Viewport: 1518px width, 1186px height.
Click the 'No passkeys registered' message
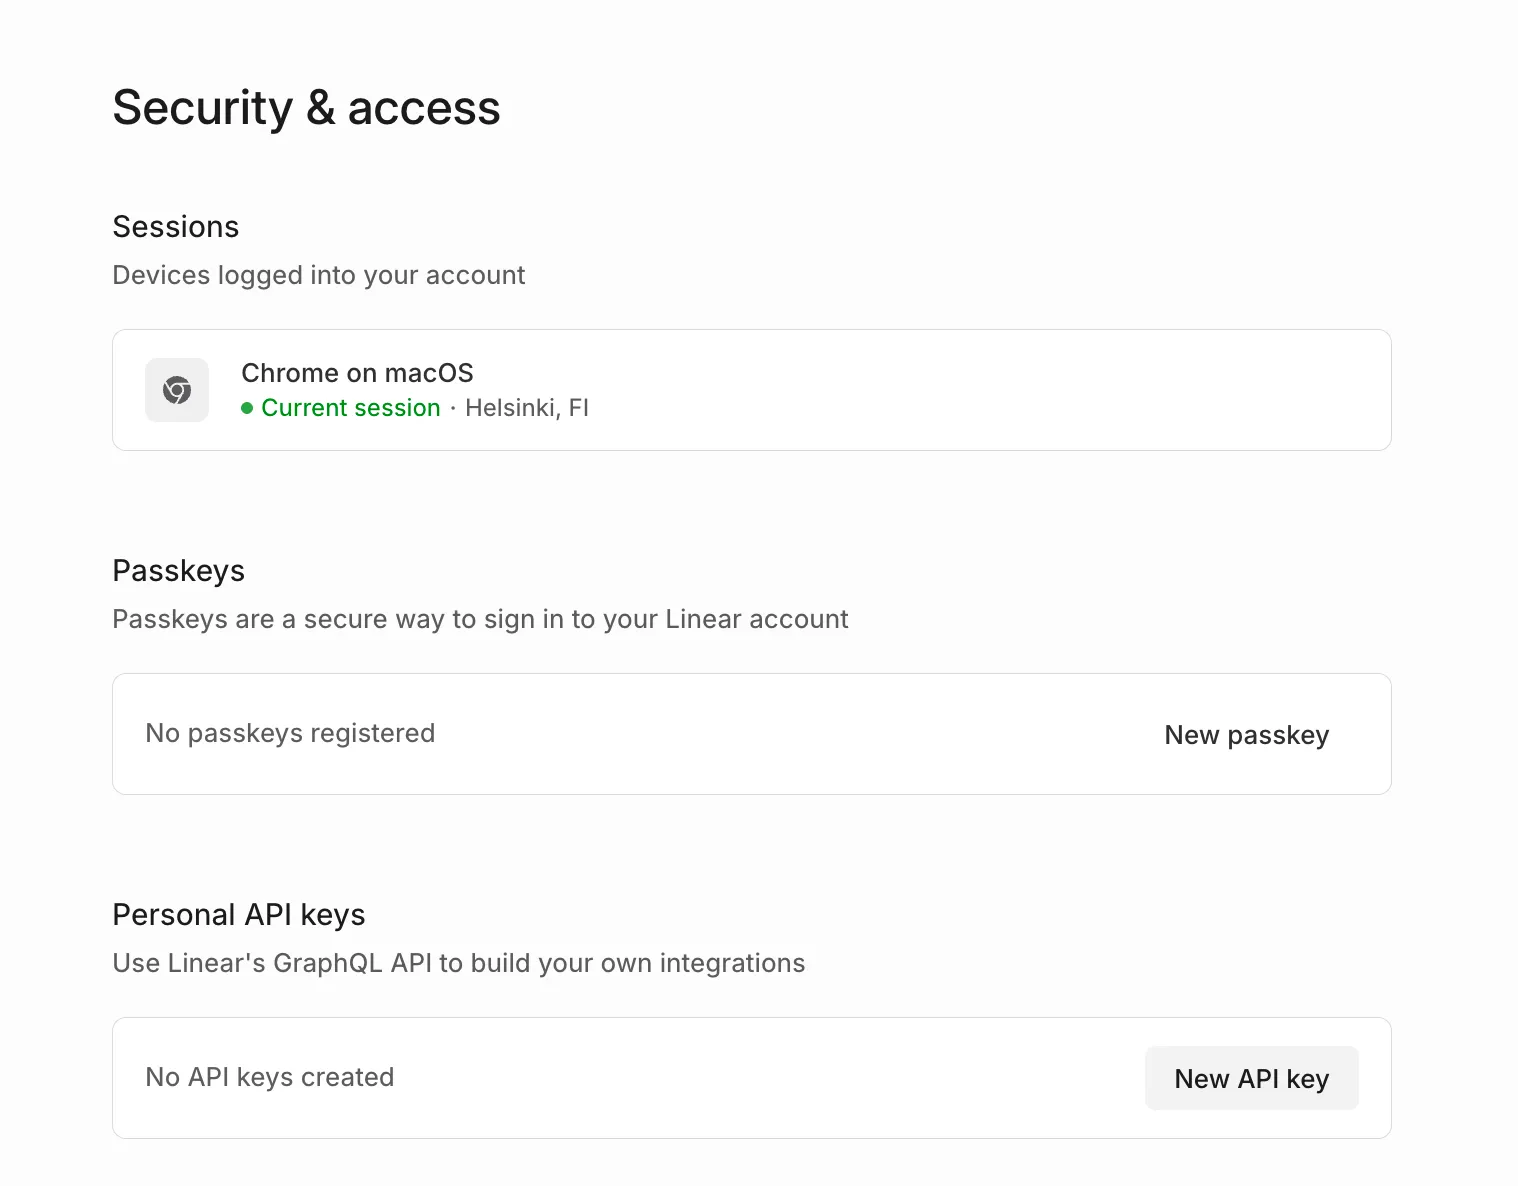coord(290,733)
